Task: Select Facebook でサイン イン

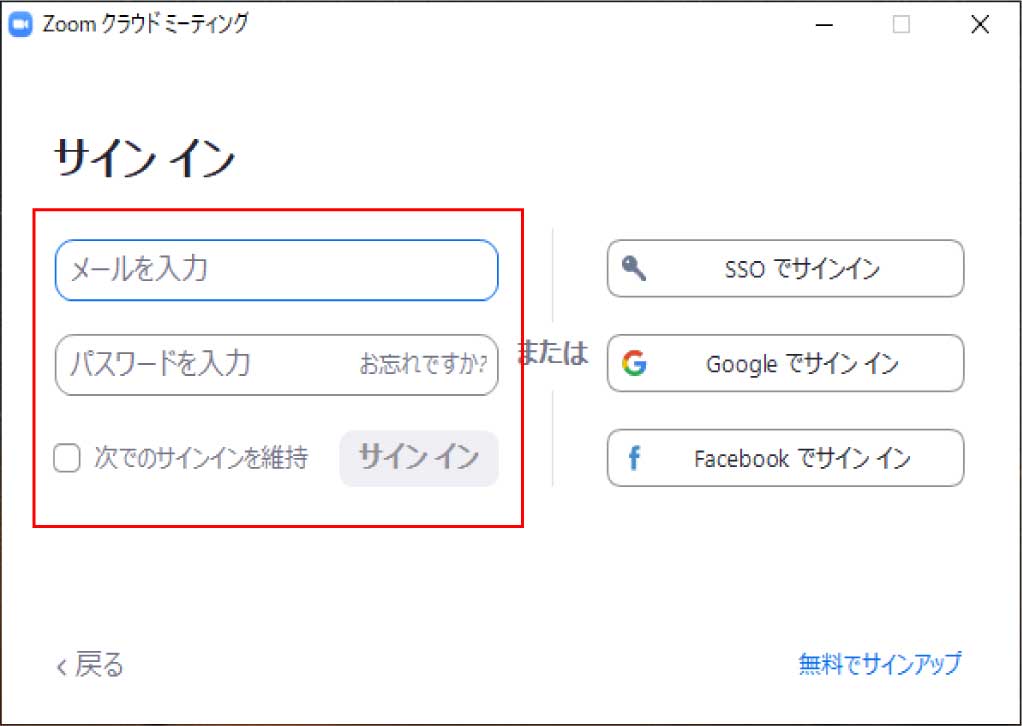Action: tap(785, 458)
